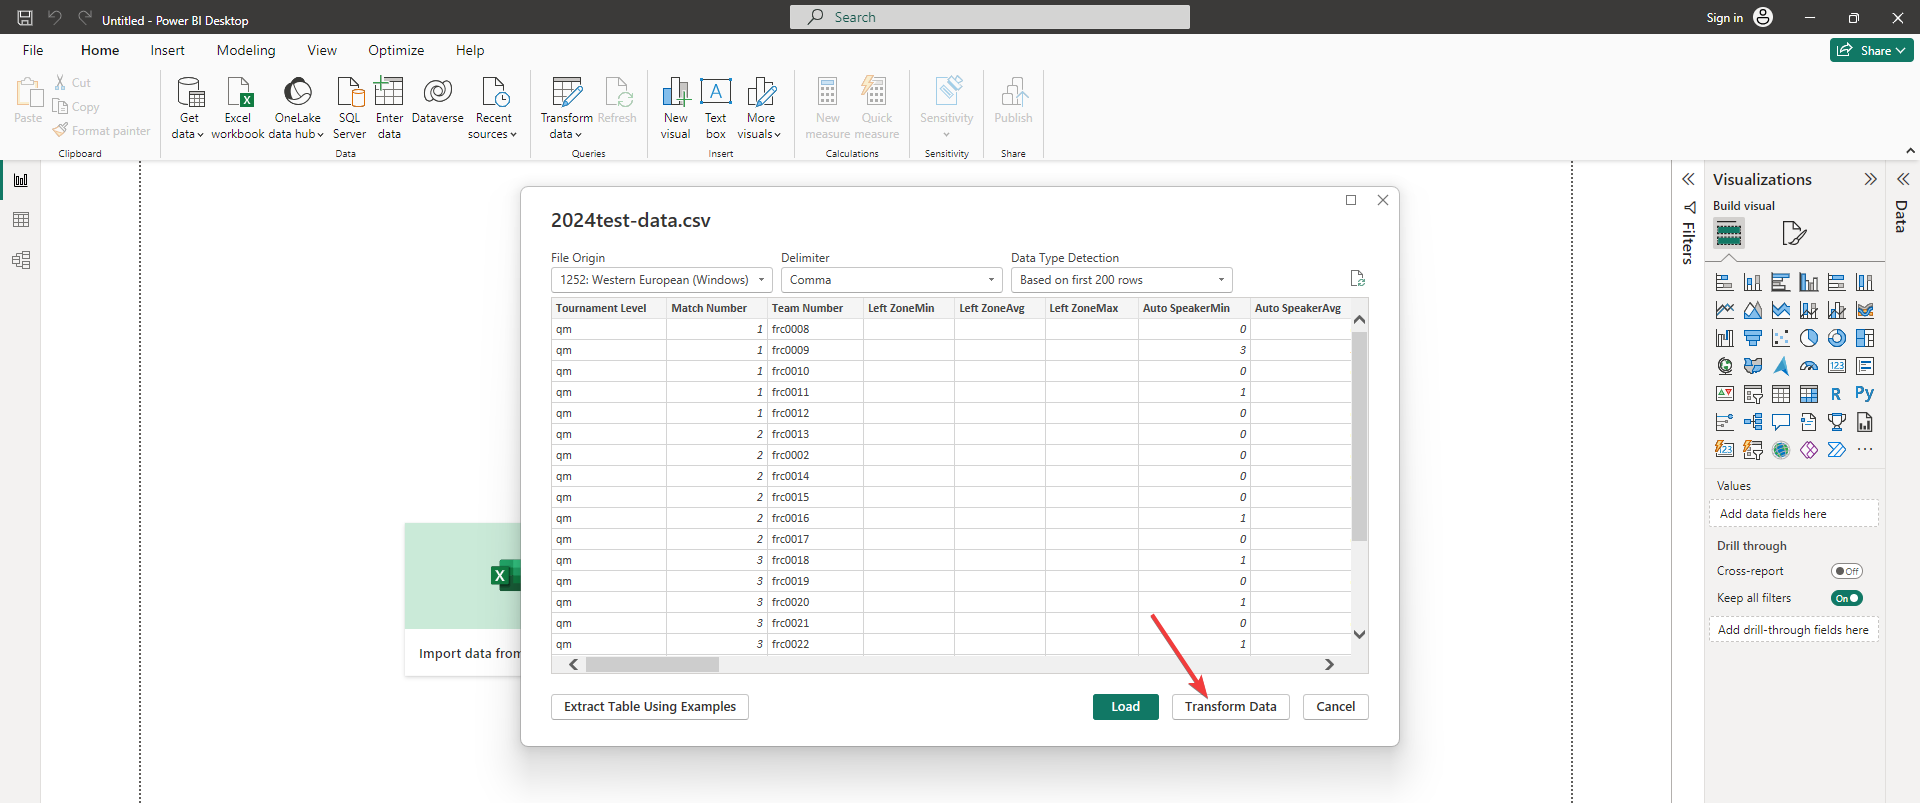Image resolution: width=1920 pixels, height=803 pixels.
Task: Import from Excel workbook icon
Action: coord(238,92)
